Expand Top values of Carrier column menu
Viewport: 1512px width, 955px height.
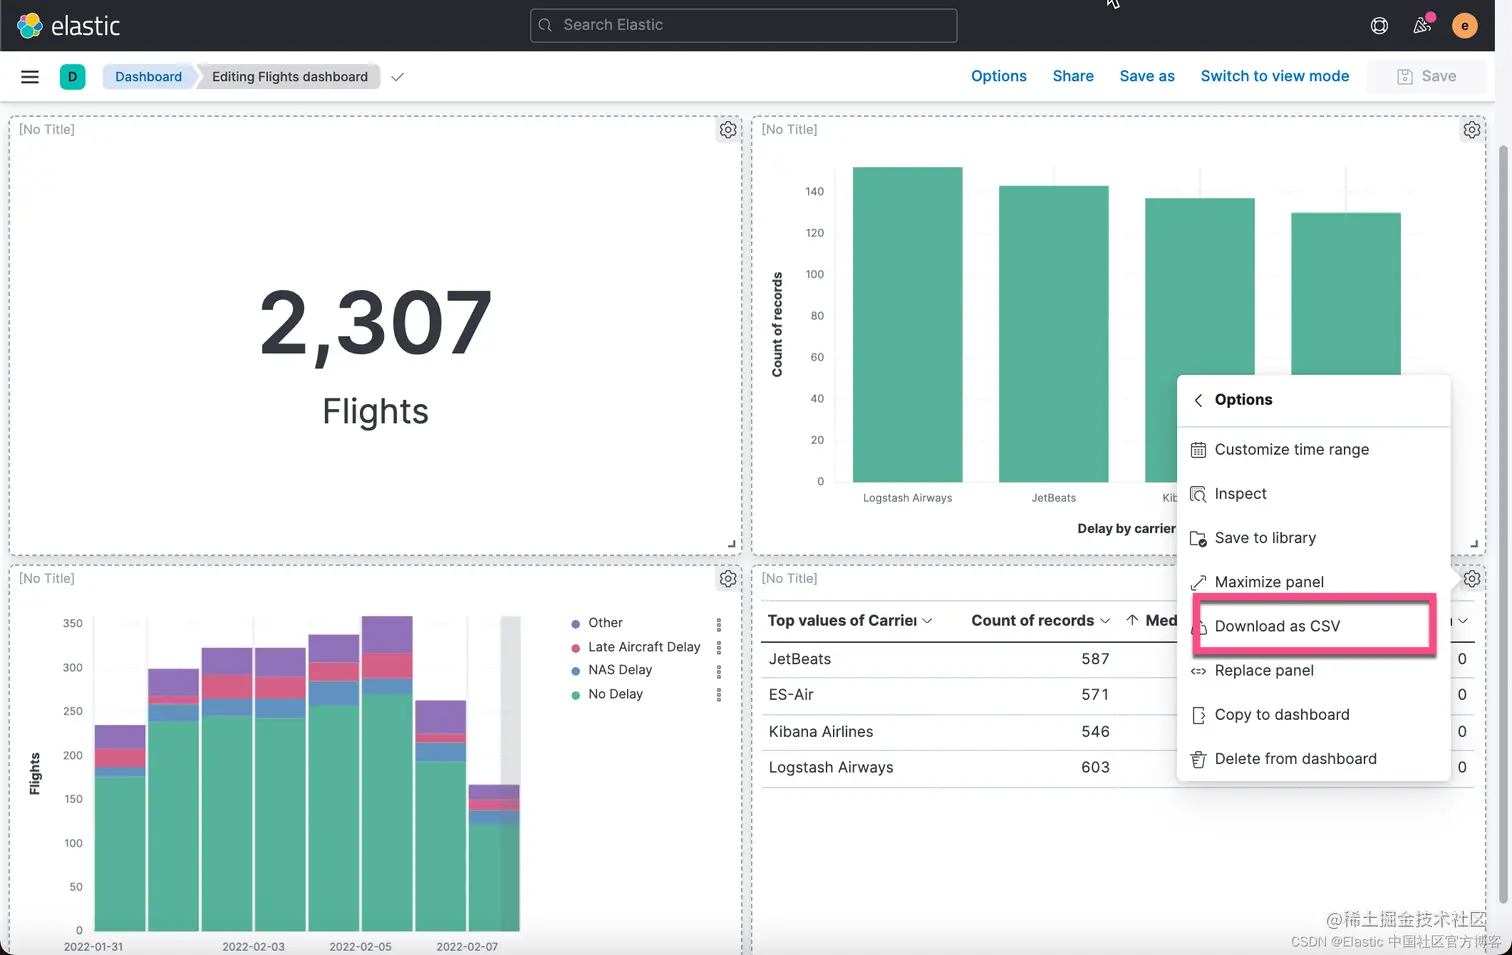(x=927, y=621)
